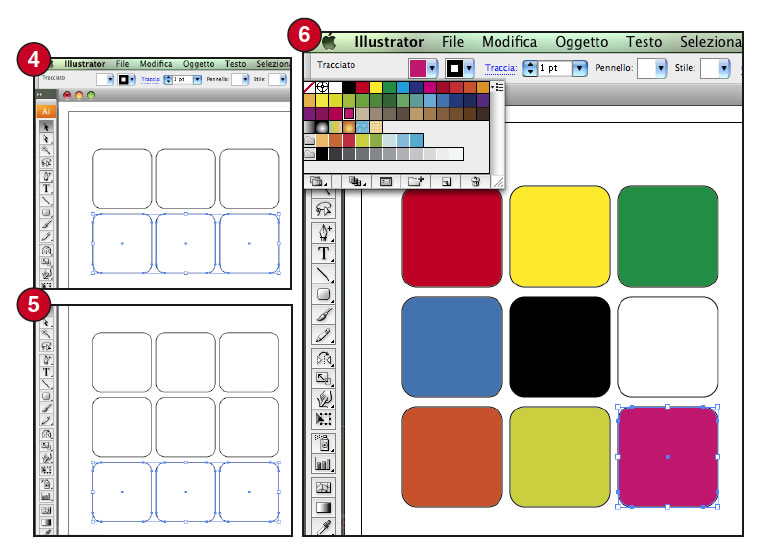Select the Pen tool in the colored-squares window
Viewport: 761px width, 558px height.
(x=323, y=233)
